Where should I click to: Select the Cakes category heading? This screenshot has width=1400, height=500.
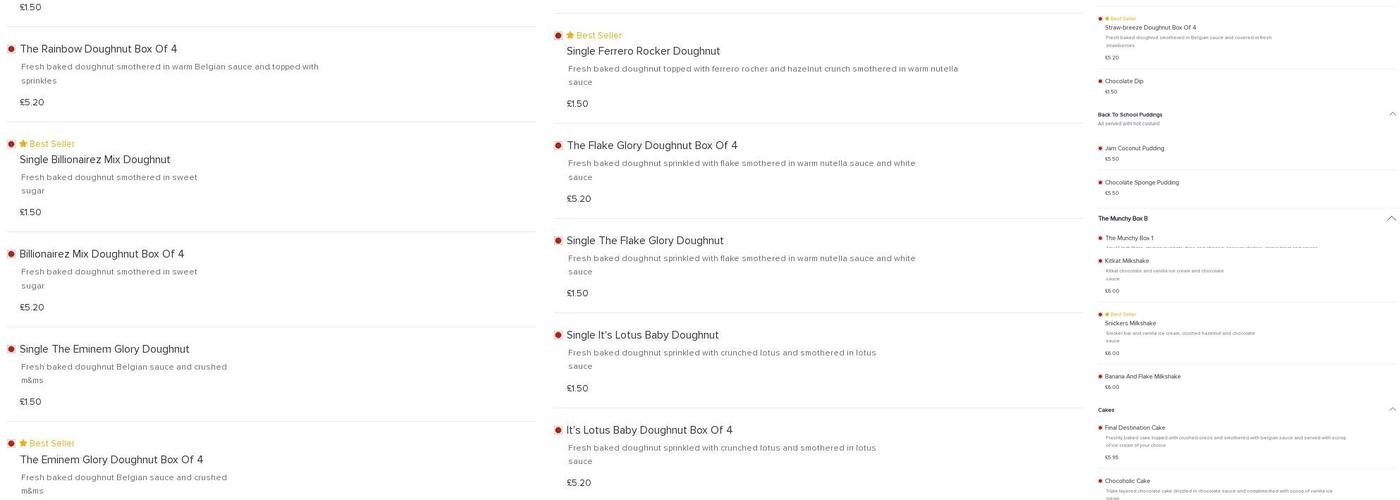(x=1106, y=410)
